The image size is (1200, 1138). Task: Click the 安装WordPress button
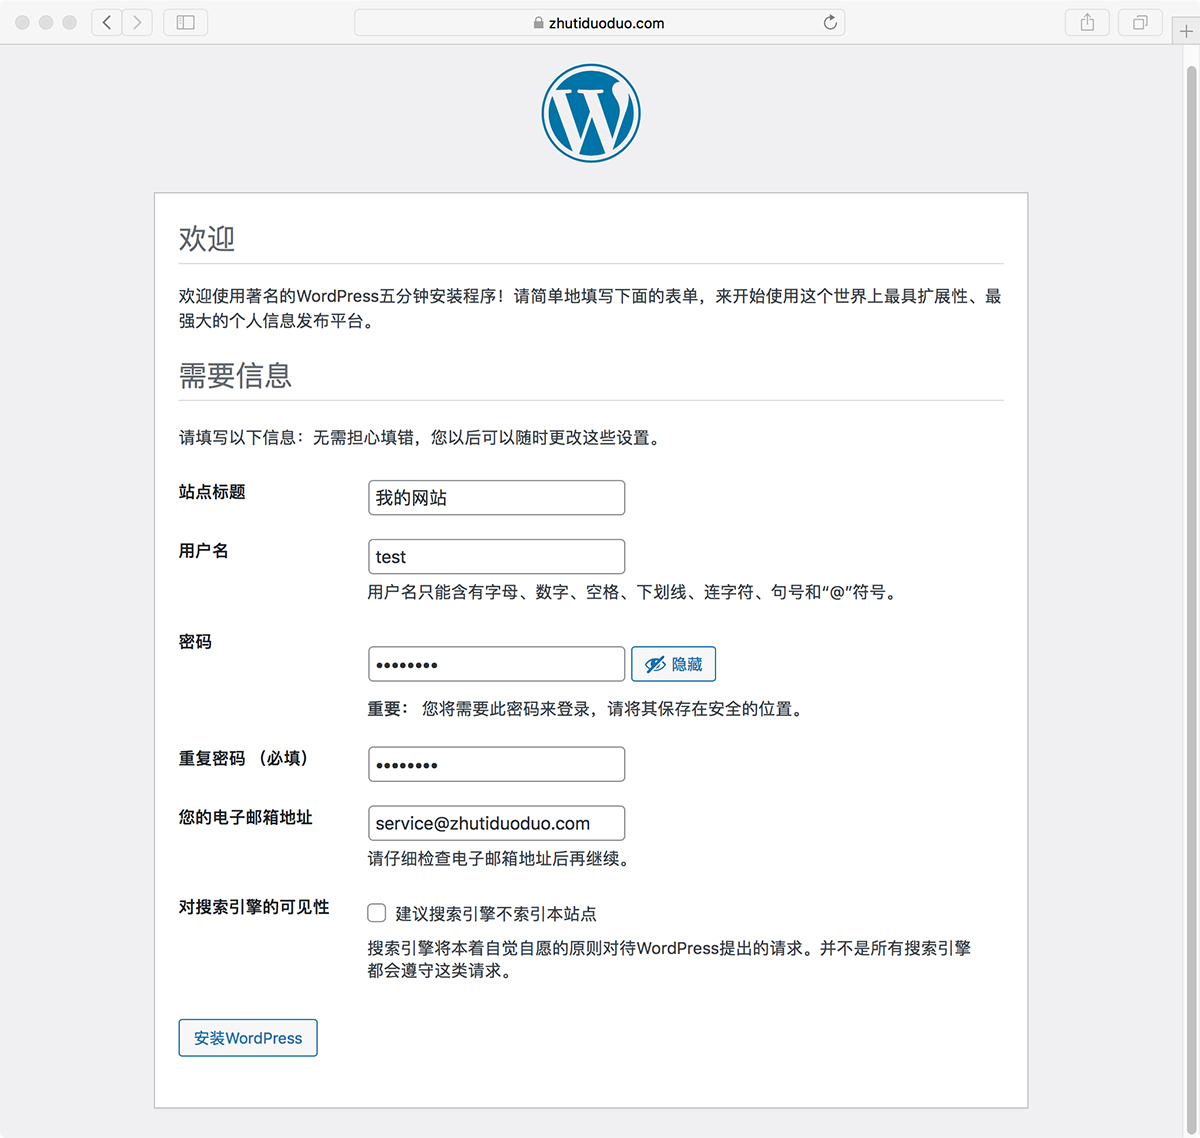(248, 1038)
